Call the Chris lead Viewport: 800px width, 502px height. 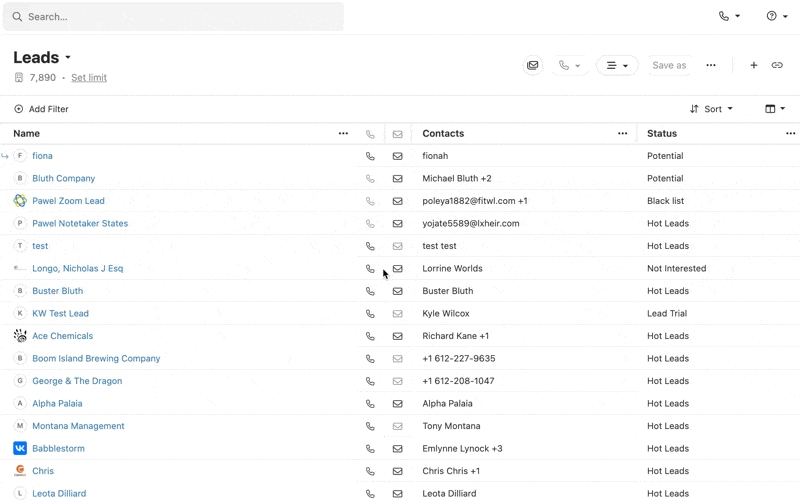pos(370,471)
